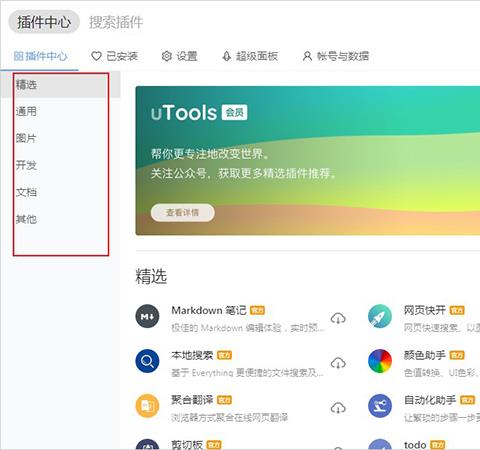Open the 聚合翻译 plugin title
The height and width of the screenshot is (450, 480).
point(192,400)
